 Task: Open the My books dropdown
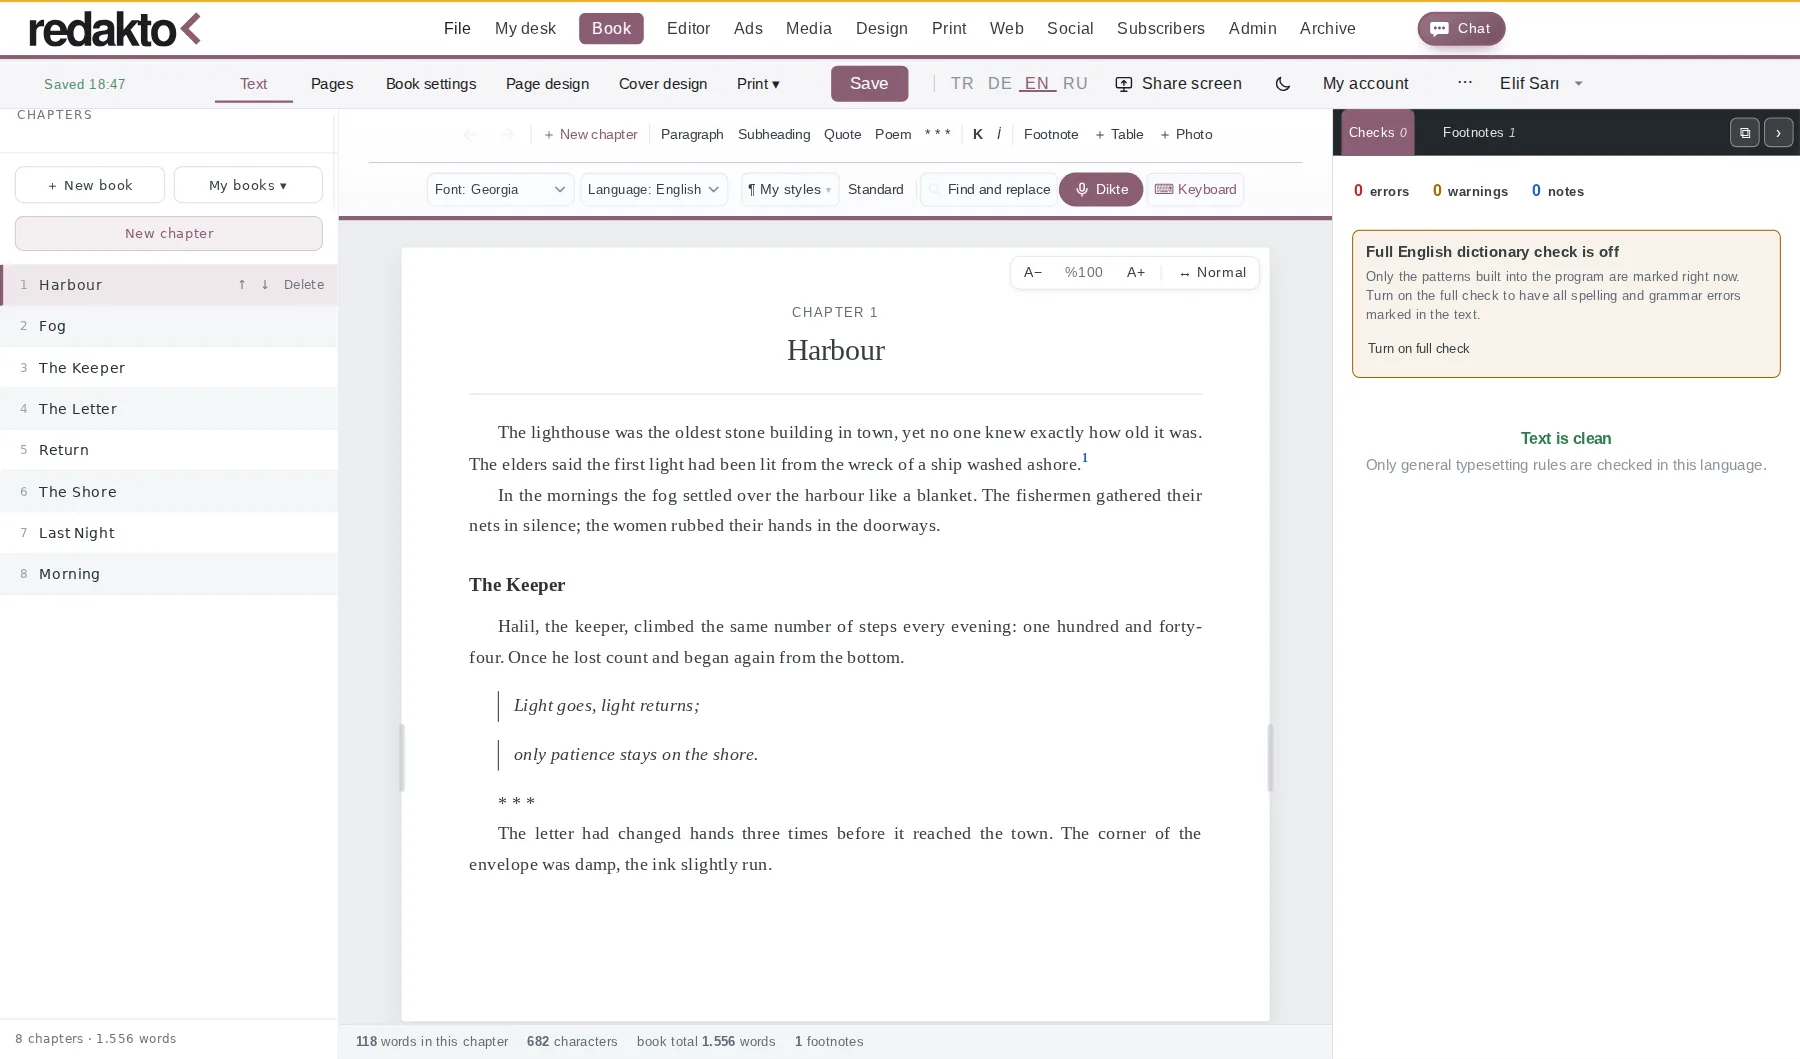248,185
